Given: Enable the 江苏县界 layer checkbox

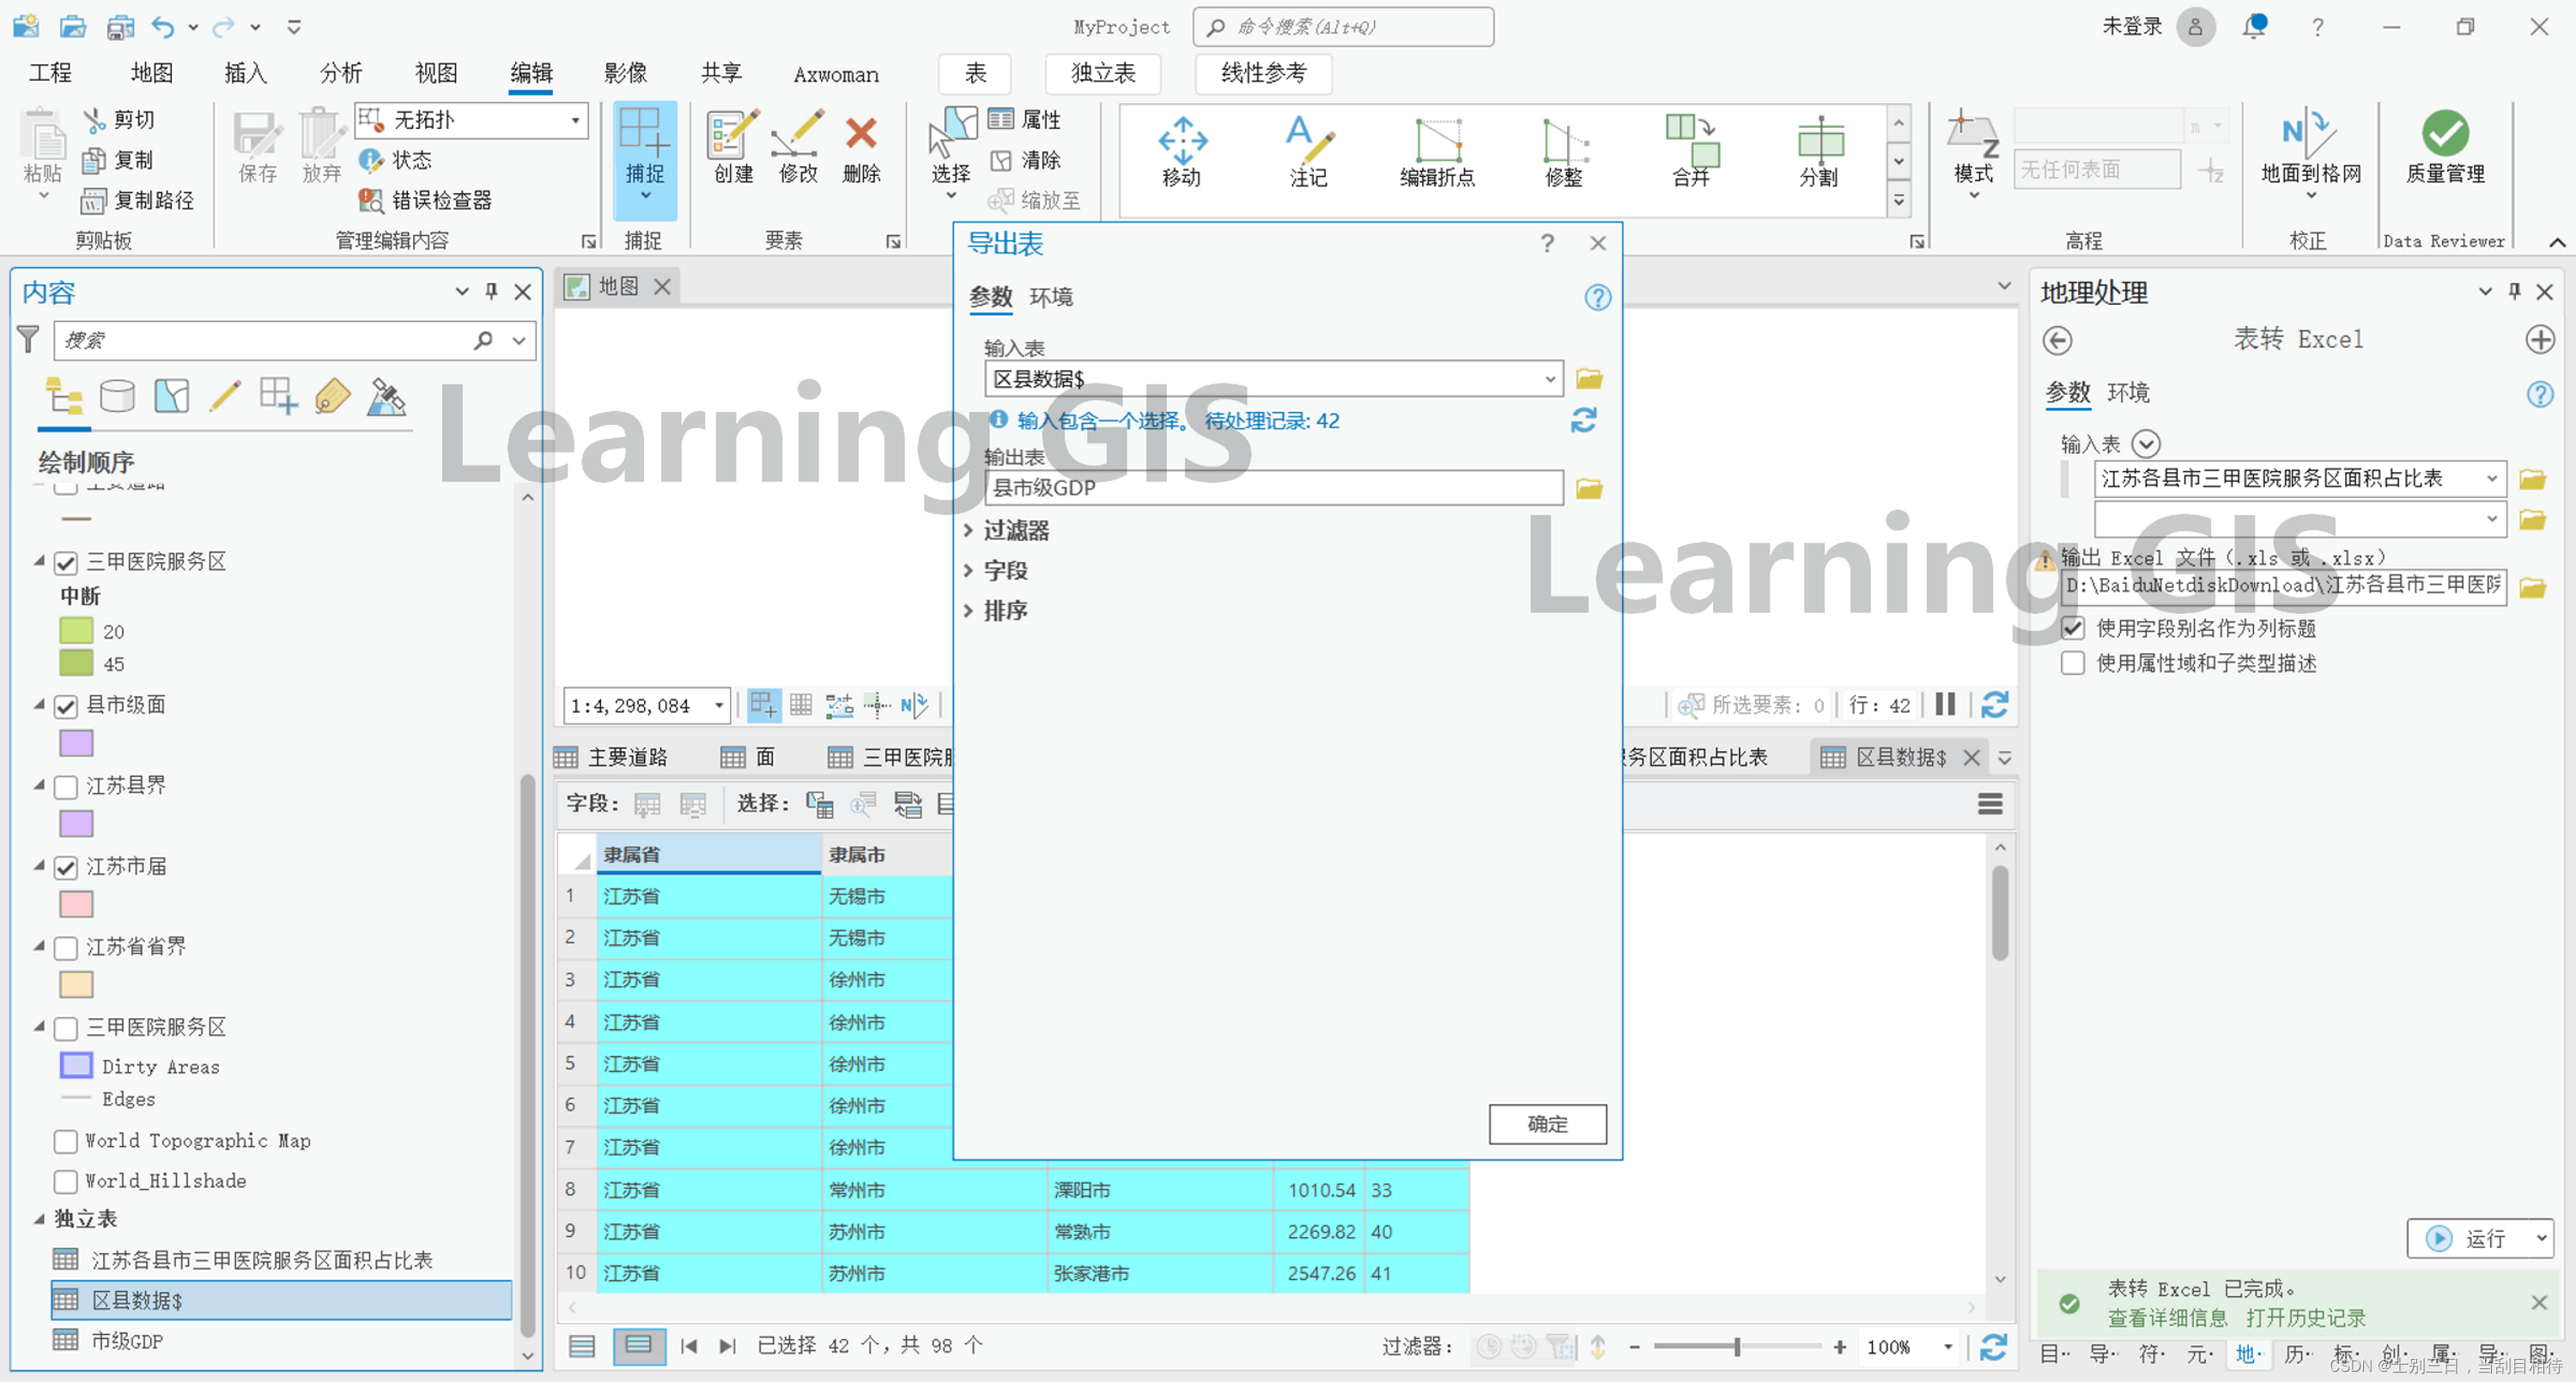Looking at the screenshot, I should [66, 787].
